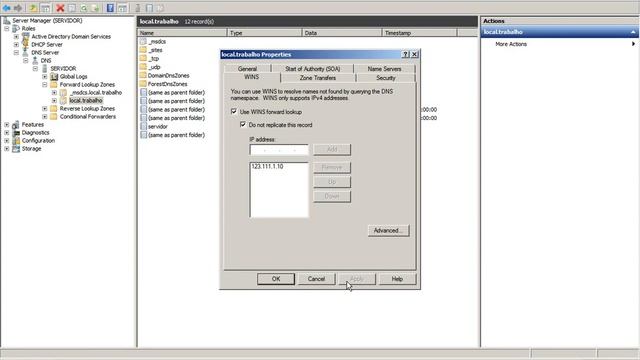Collapse the Actions local.trabalho header
Image resolution: width=640 pixels, height=360 pixels.
point(633,32)
